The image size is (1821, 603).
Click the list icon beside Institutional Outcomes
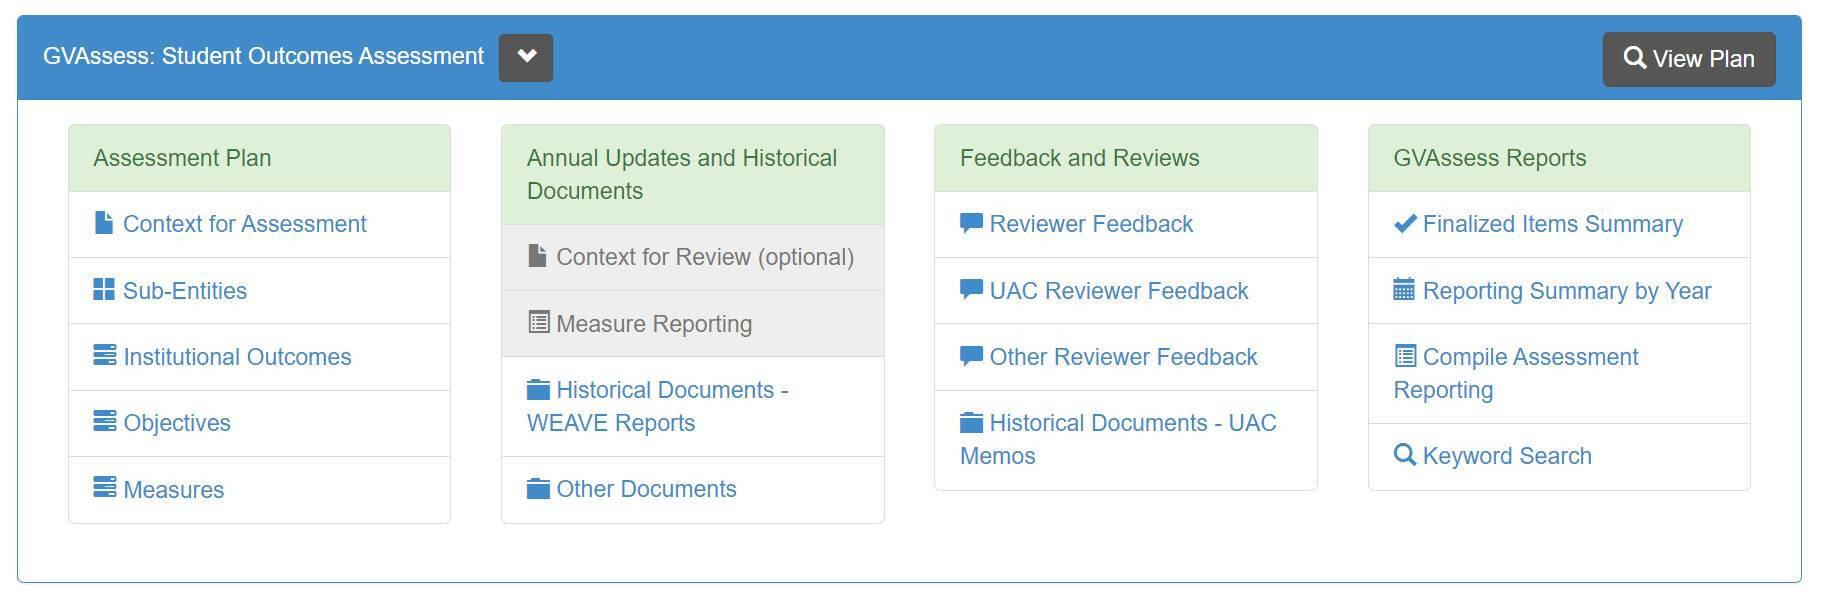[x=104, y=357]
